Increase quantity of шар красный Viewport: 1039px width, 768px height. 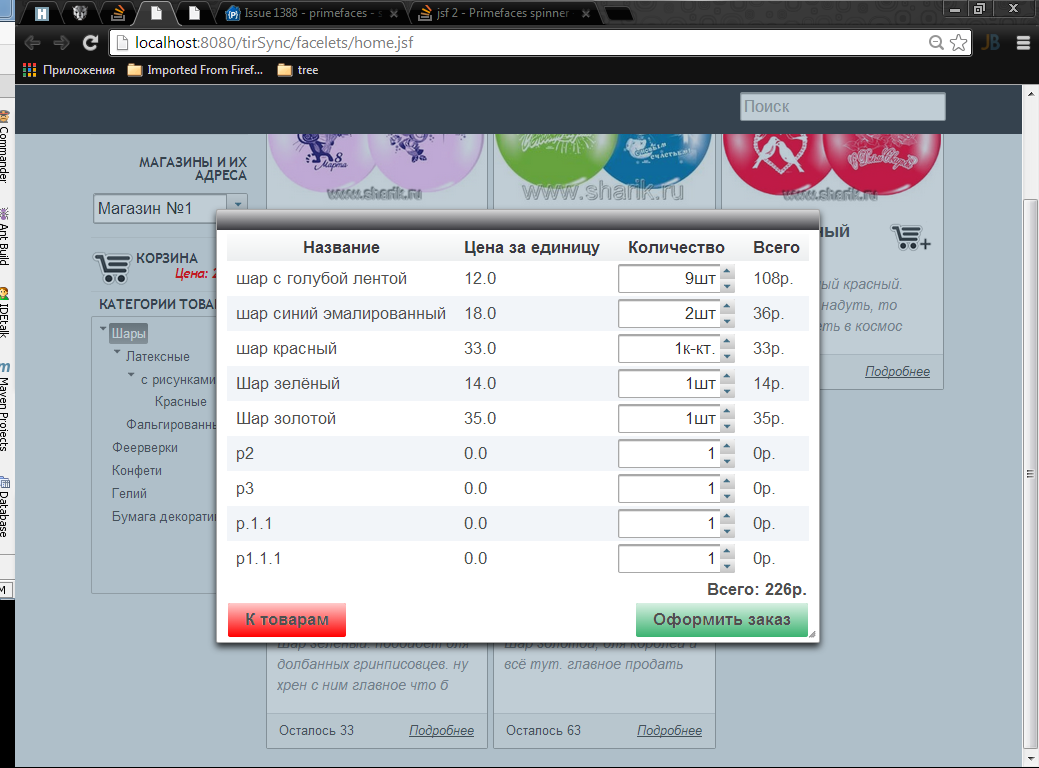click(x=728, y=342)
